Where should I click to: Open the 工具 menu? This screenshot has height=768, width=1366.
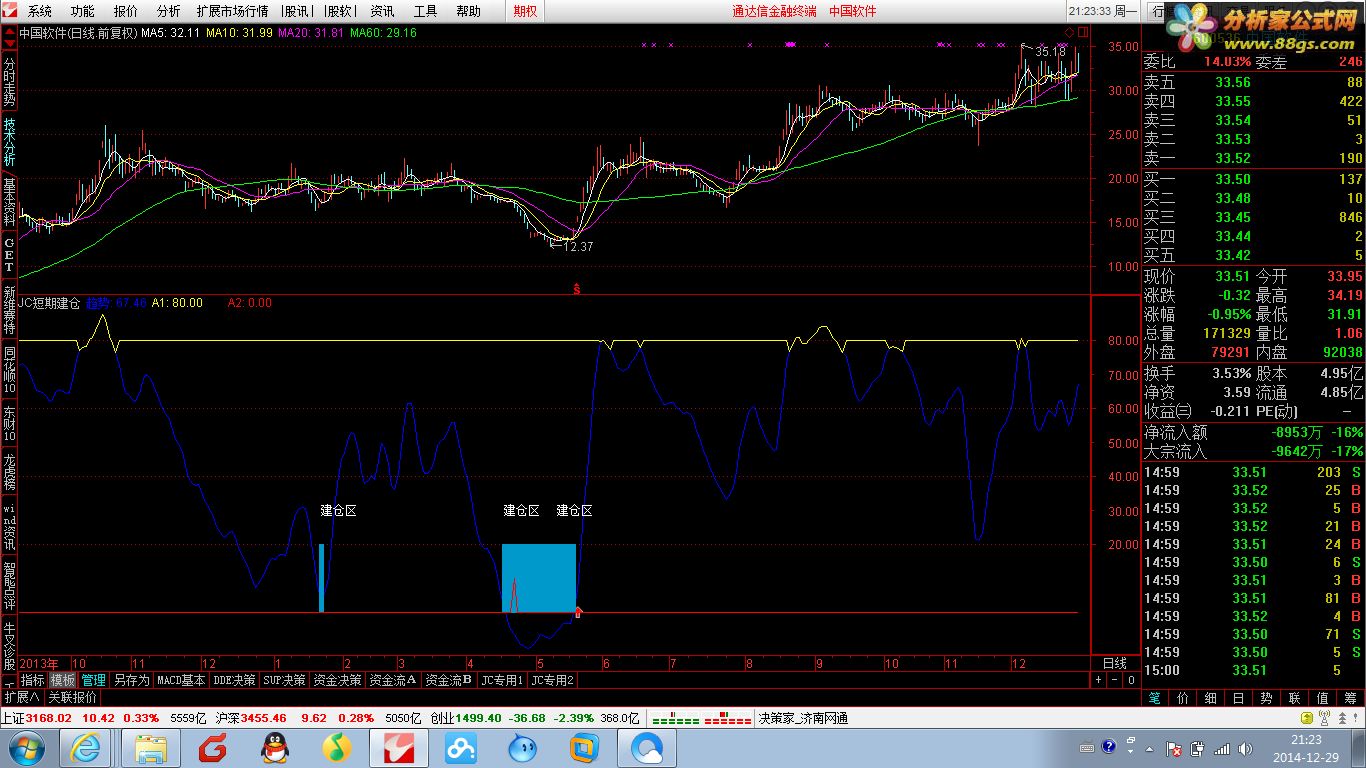tap(425, 11)
